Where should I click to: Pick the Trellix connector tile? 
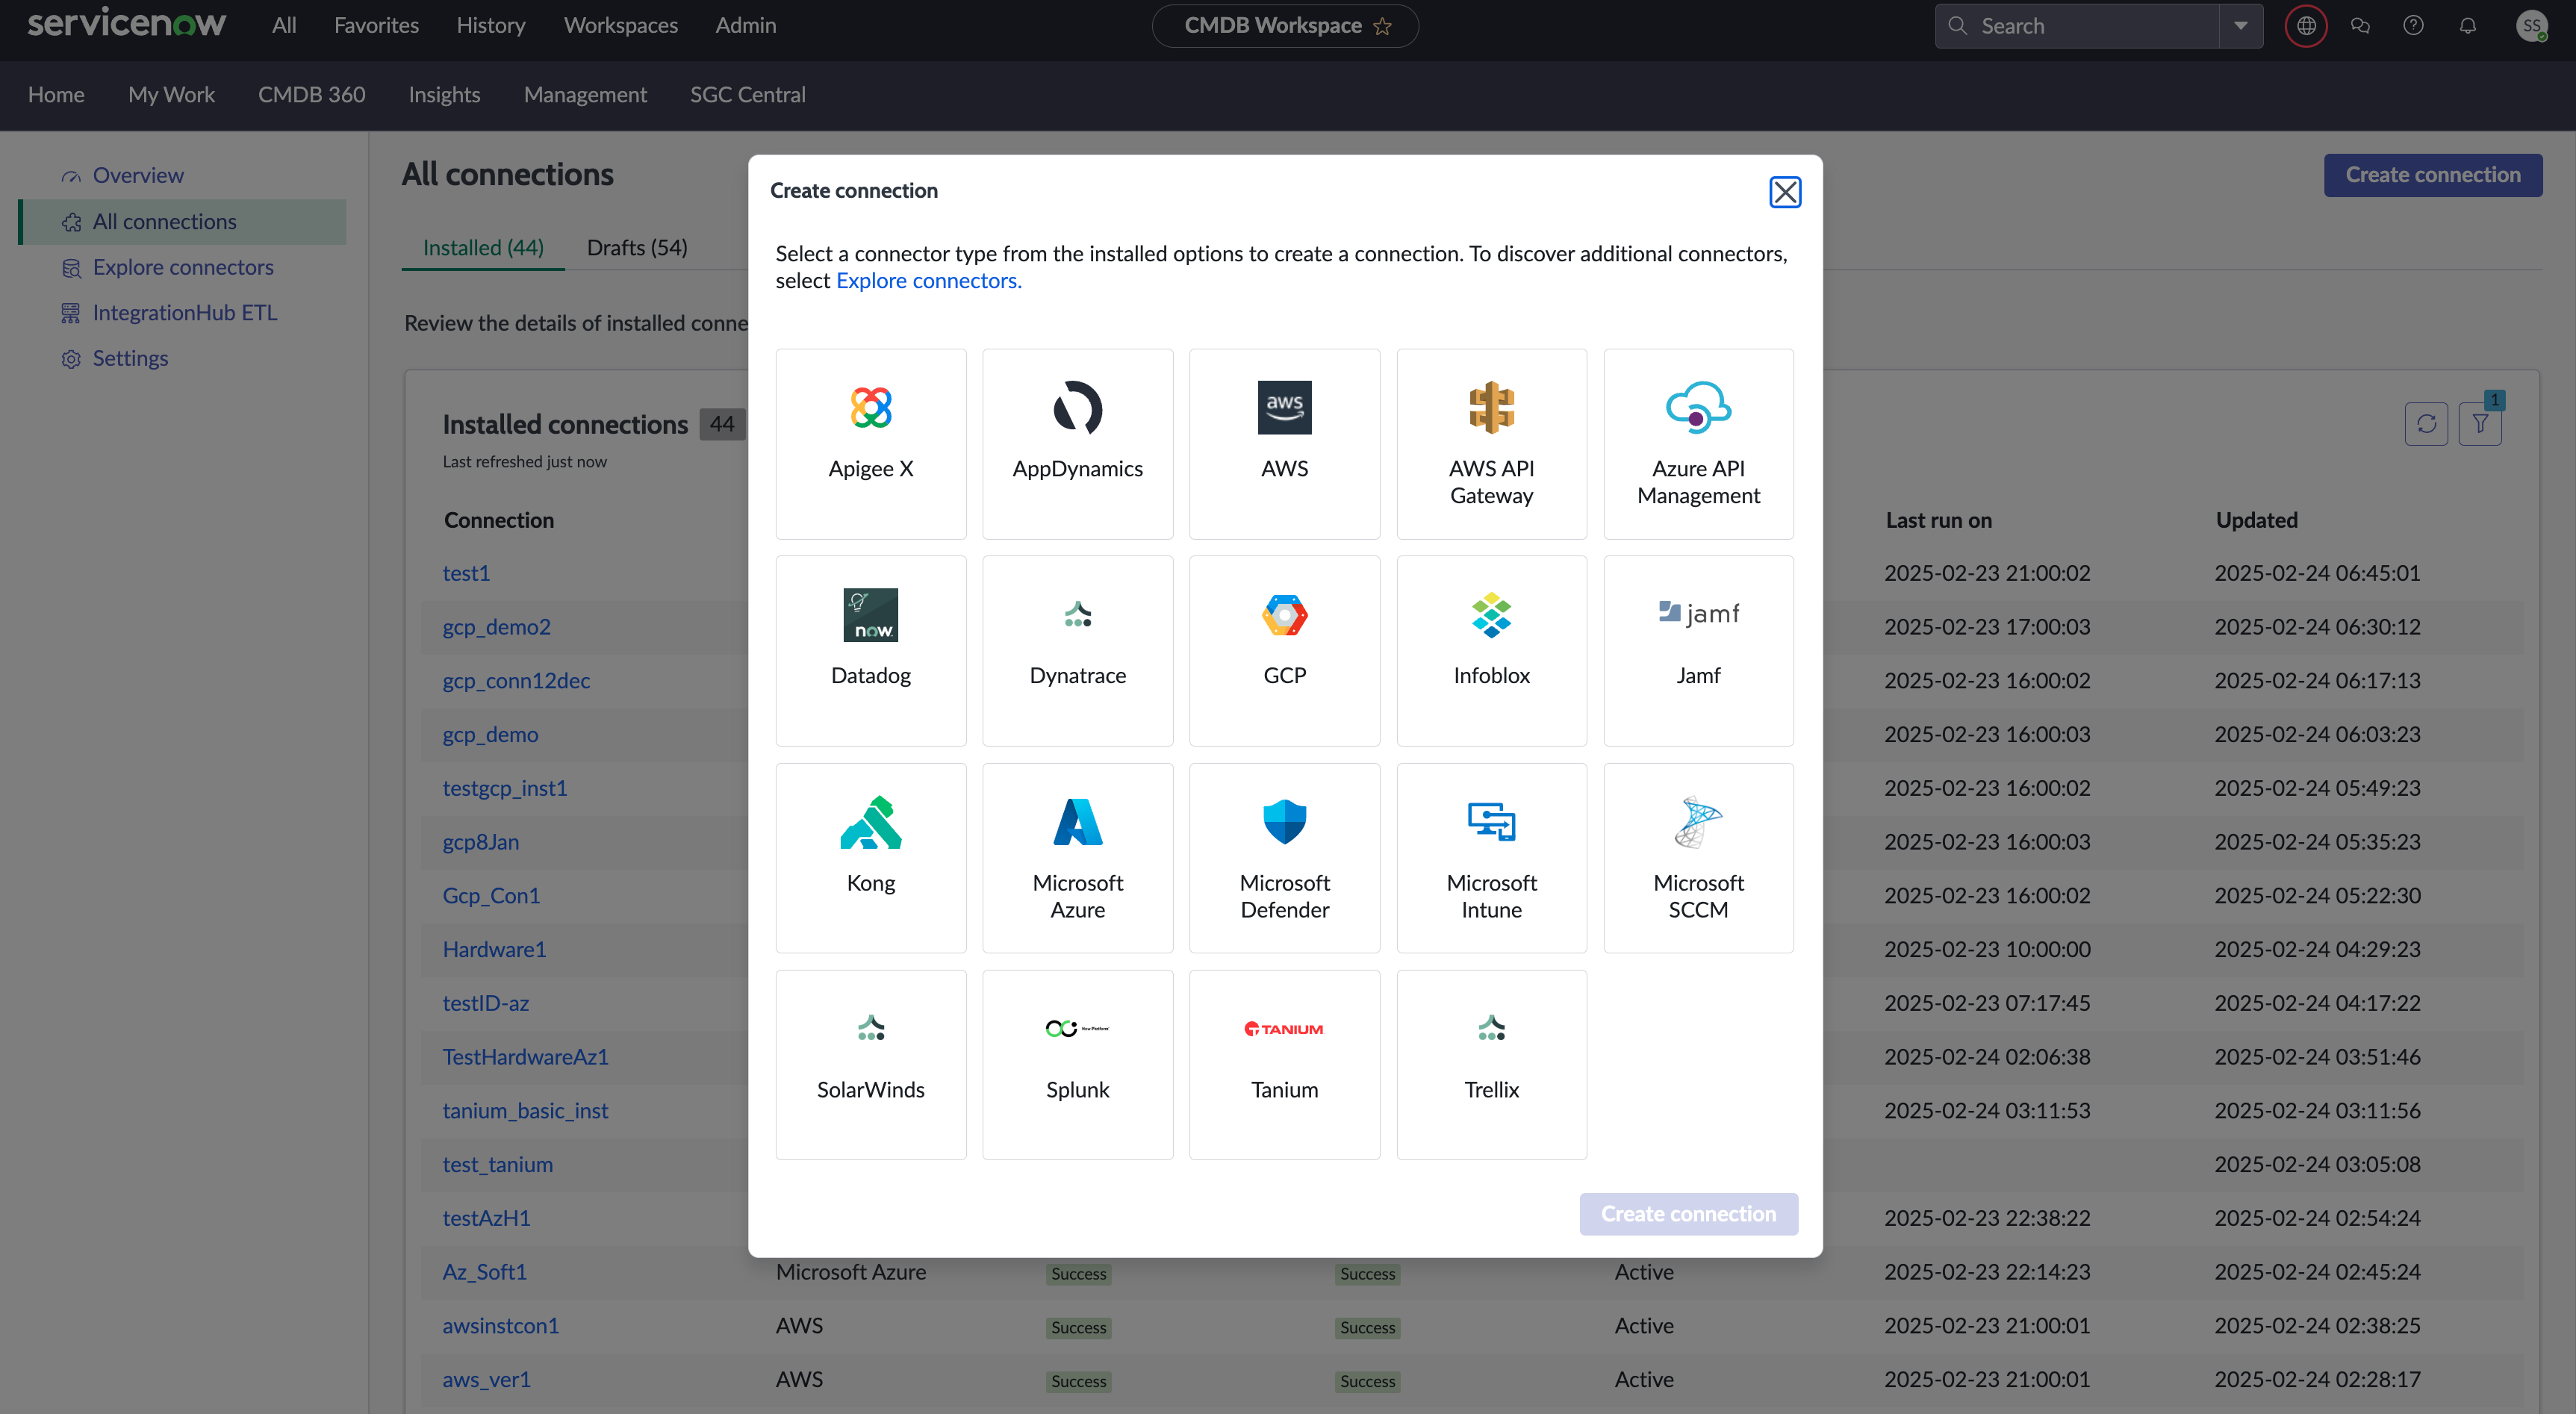[x=1491, y=1064]
